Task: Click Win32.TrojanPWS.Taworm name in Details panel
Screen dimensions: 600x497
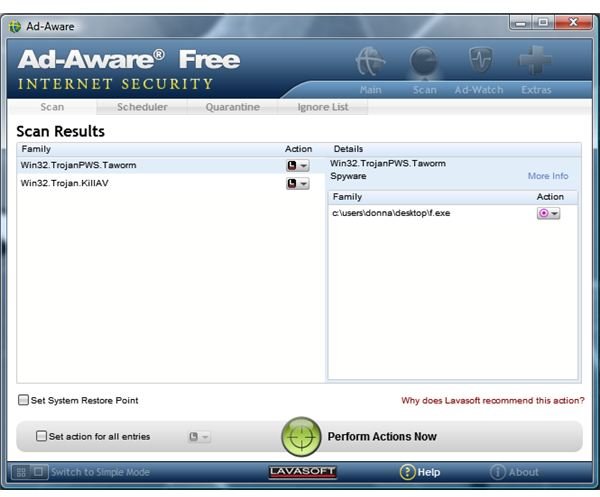Action: (x=388, y=163)
